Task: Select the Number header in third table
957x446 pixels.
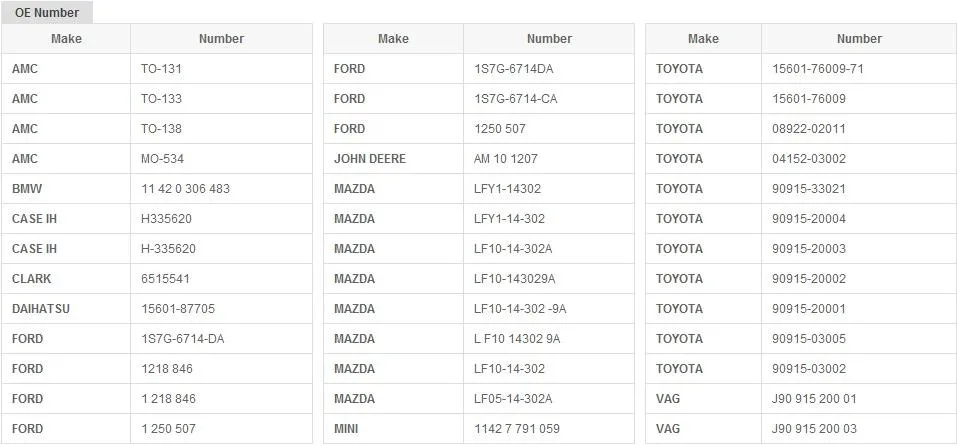Action: 859,38
